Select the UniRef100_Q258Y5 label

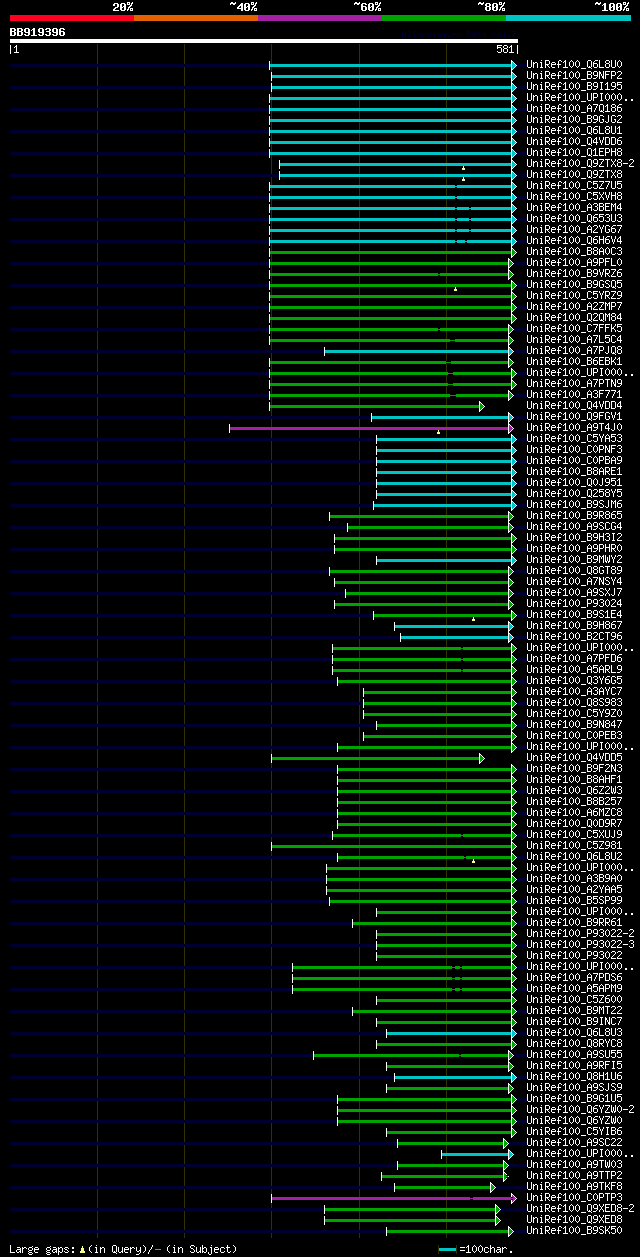point(574,494)
